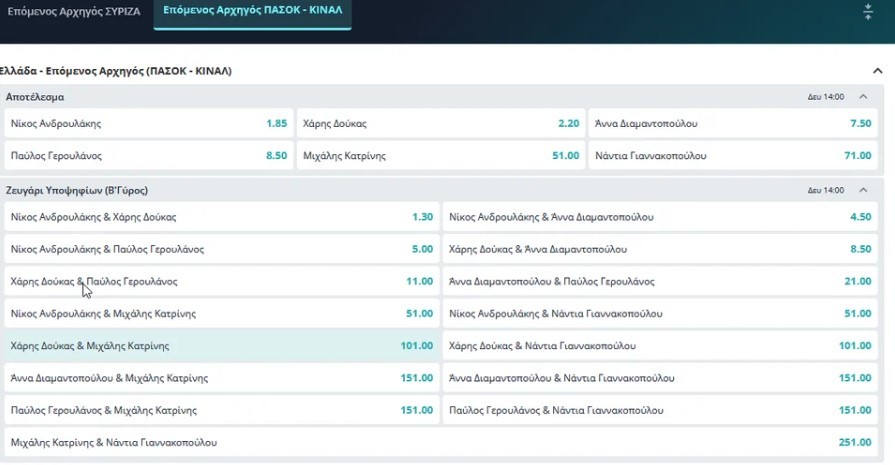The height and width of the screenshot is (465, 895).
Task: Select pair Χάρης Δούκας & Νάντια Γιαννακοπούλου
Action: 660,346
